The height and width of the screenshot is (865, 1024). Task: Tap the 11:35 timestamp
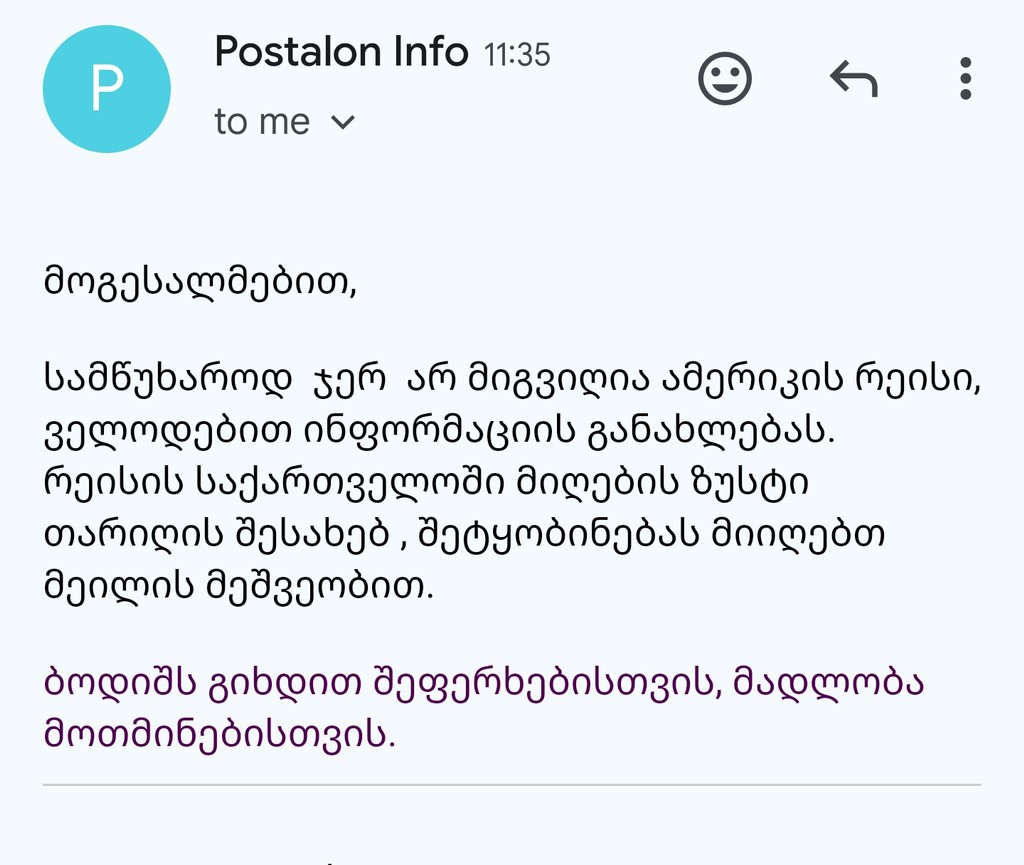pos(517,55)
